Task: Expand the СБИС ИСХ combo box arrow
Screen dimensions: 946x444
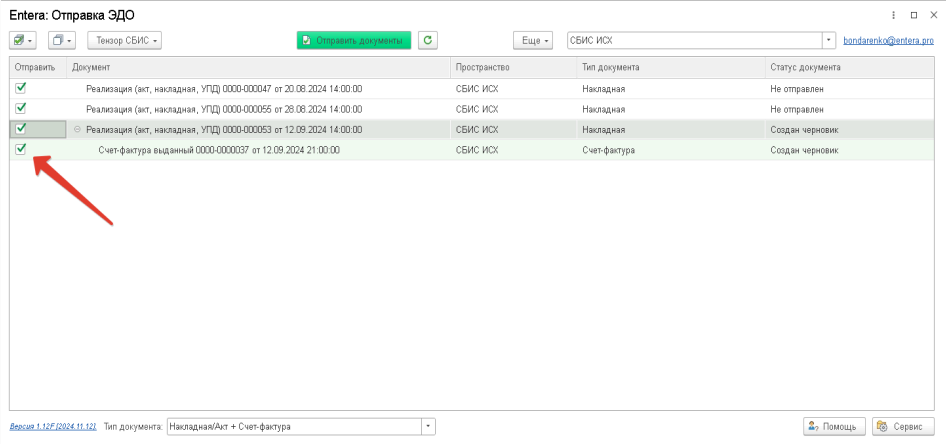Action: coord(829,40)
